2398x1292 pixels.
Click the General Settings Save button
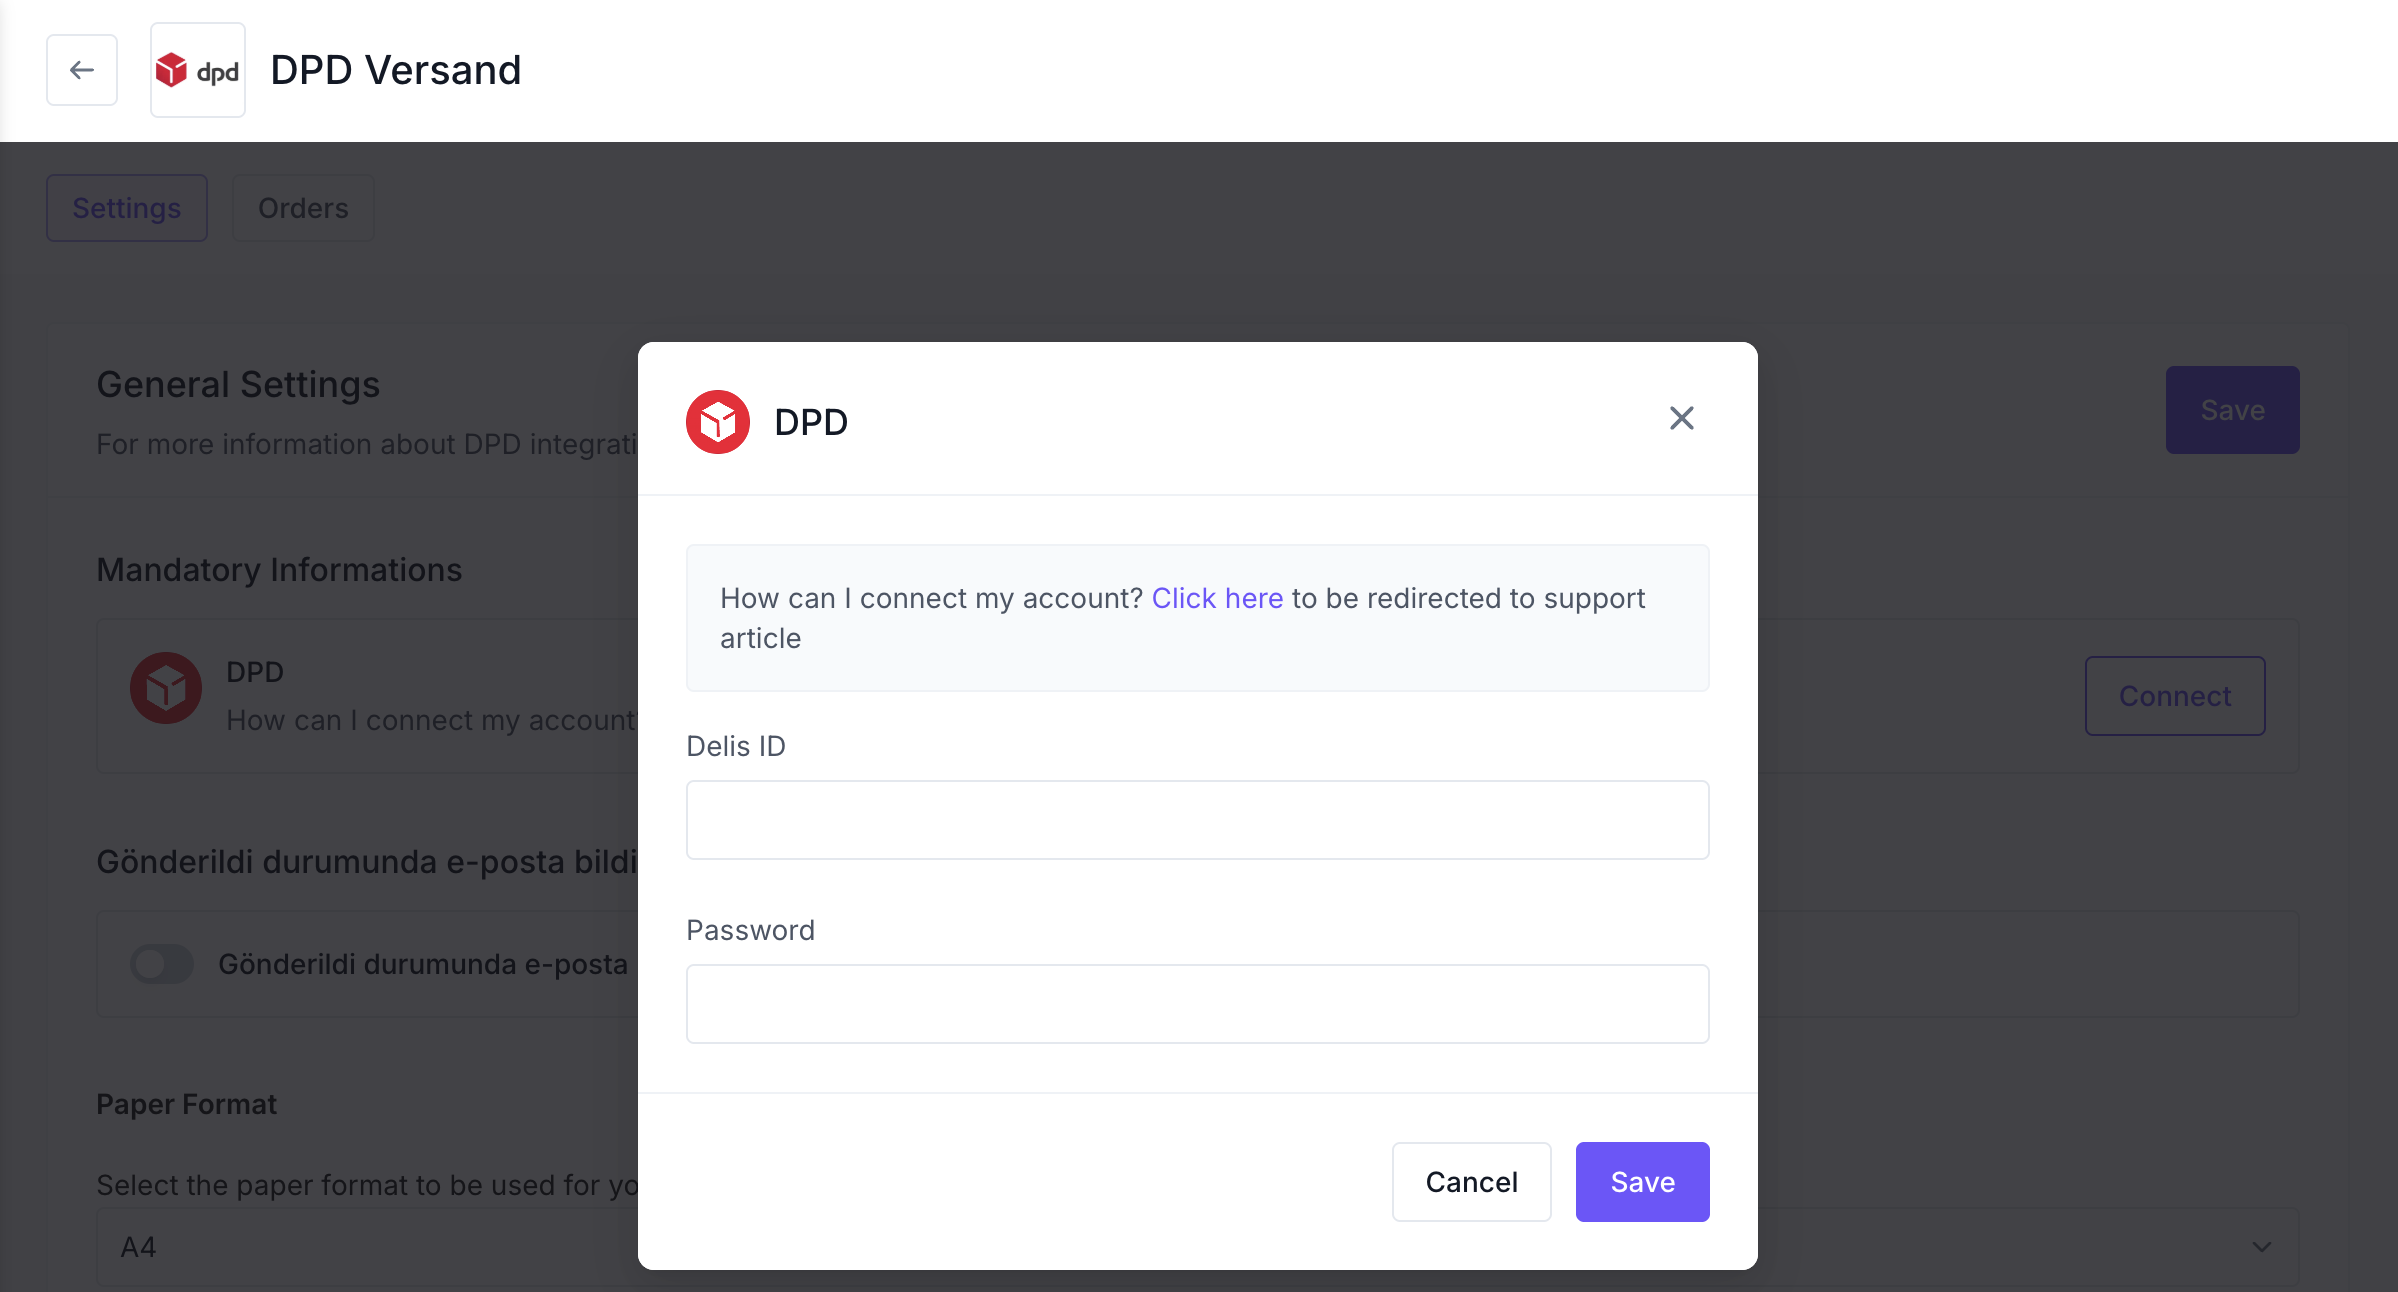click(x=2232, y=410)
